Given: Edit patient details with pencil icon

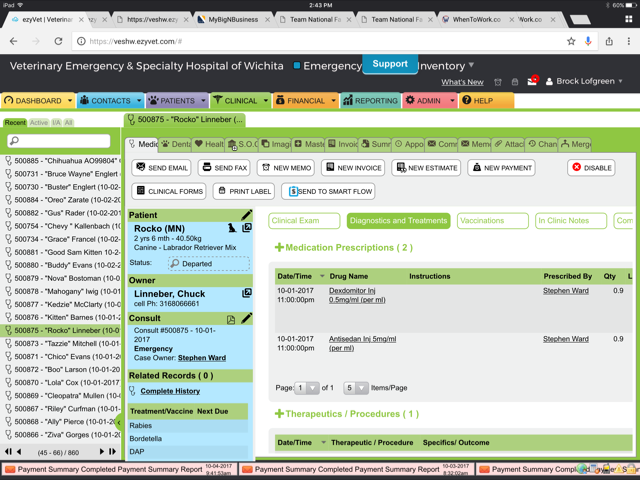Looking at the screenshot, I should [x=246, y=215].
